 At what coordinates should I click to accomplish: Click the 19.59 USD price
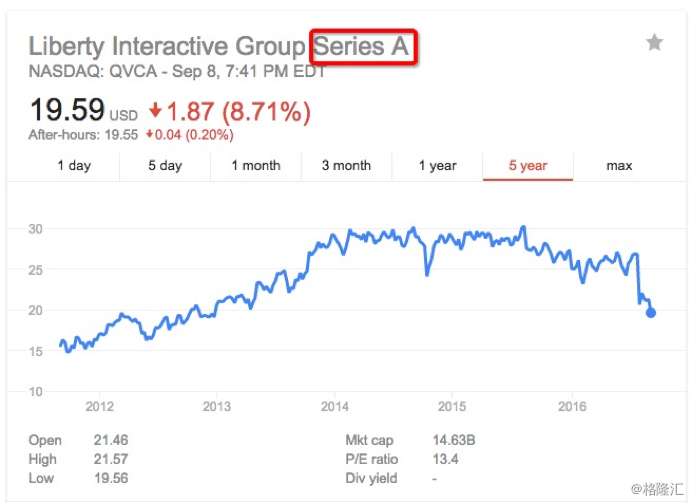pyautogui.click(x=83, y=110)
